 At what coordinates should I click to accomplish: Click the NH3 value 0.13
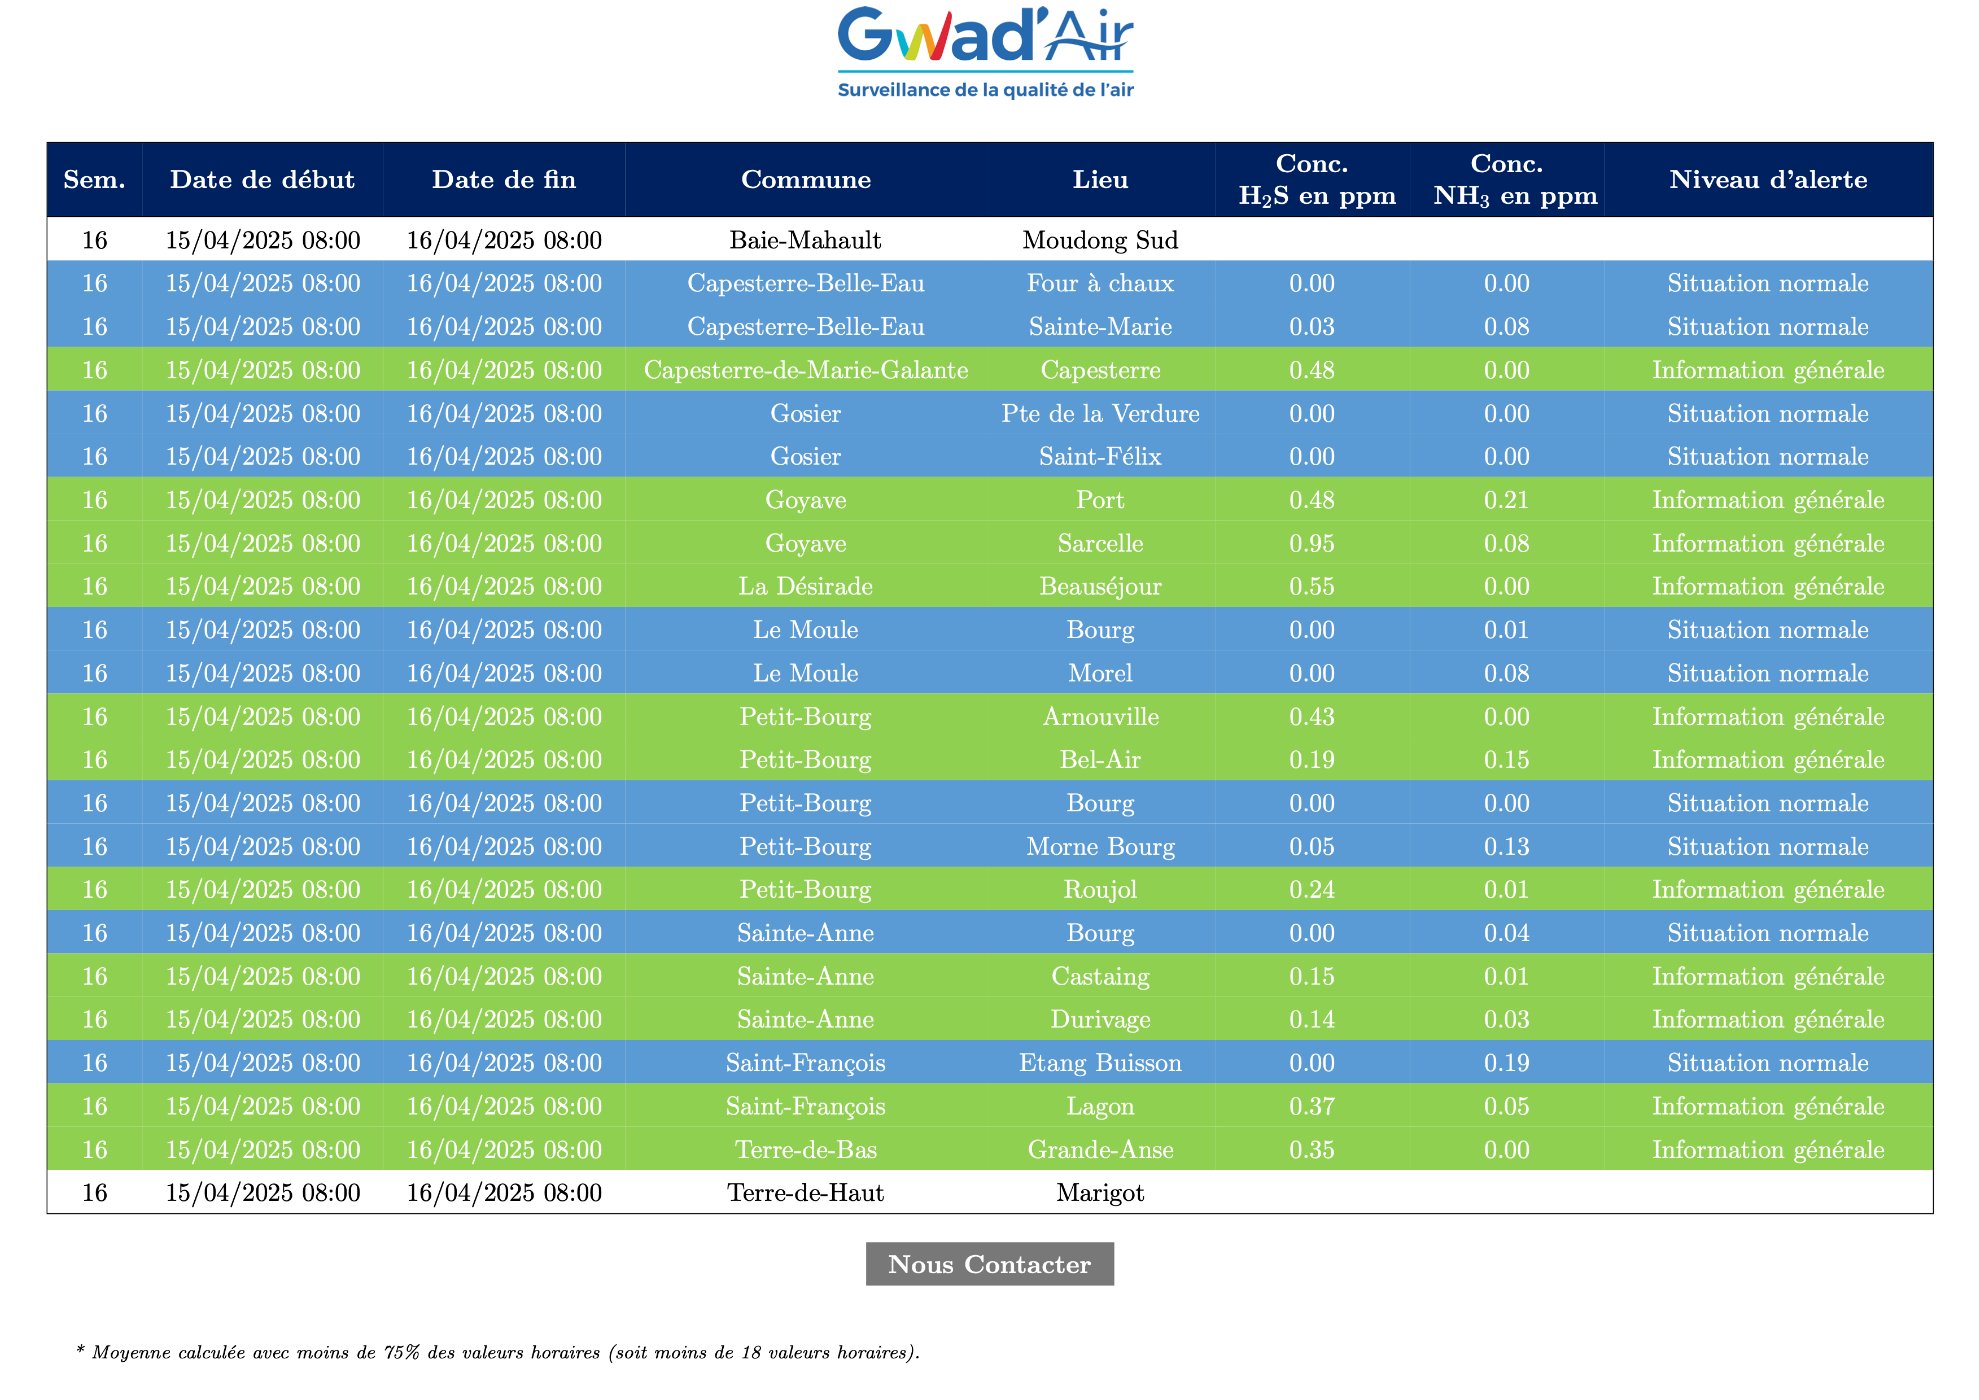click(1507, 846)
